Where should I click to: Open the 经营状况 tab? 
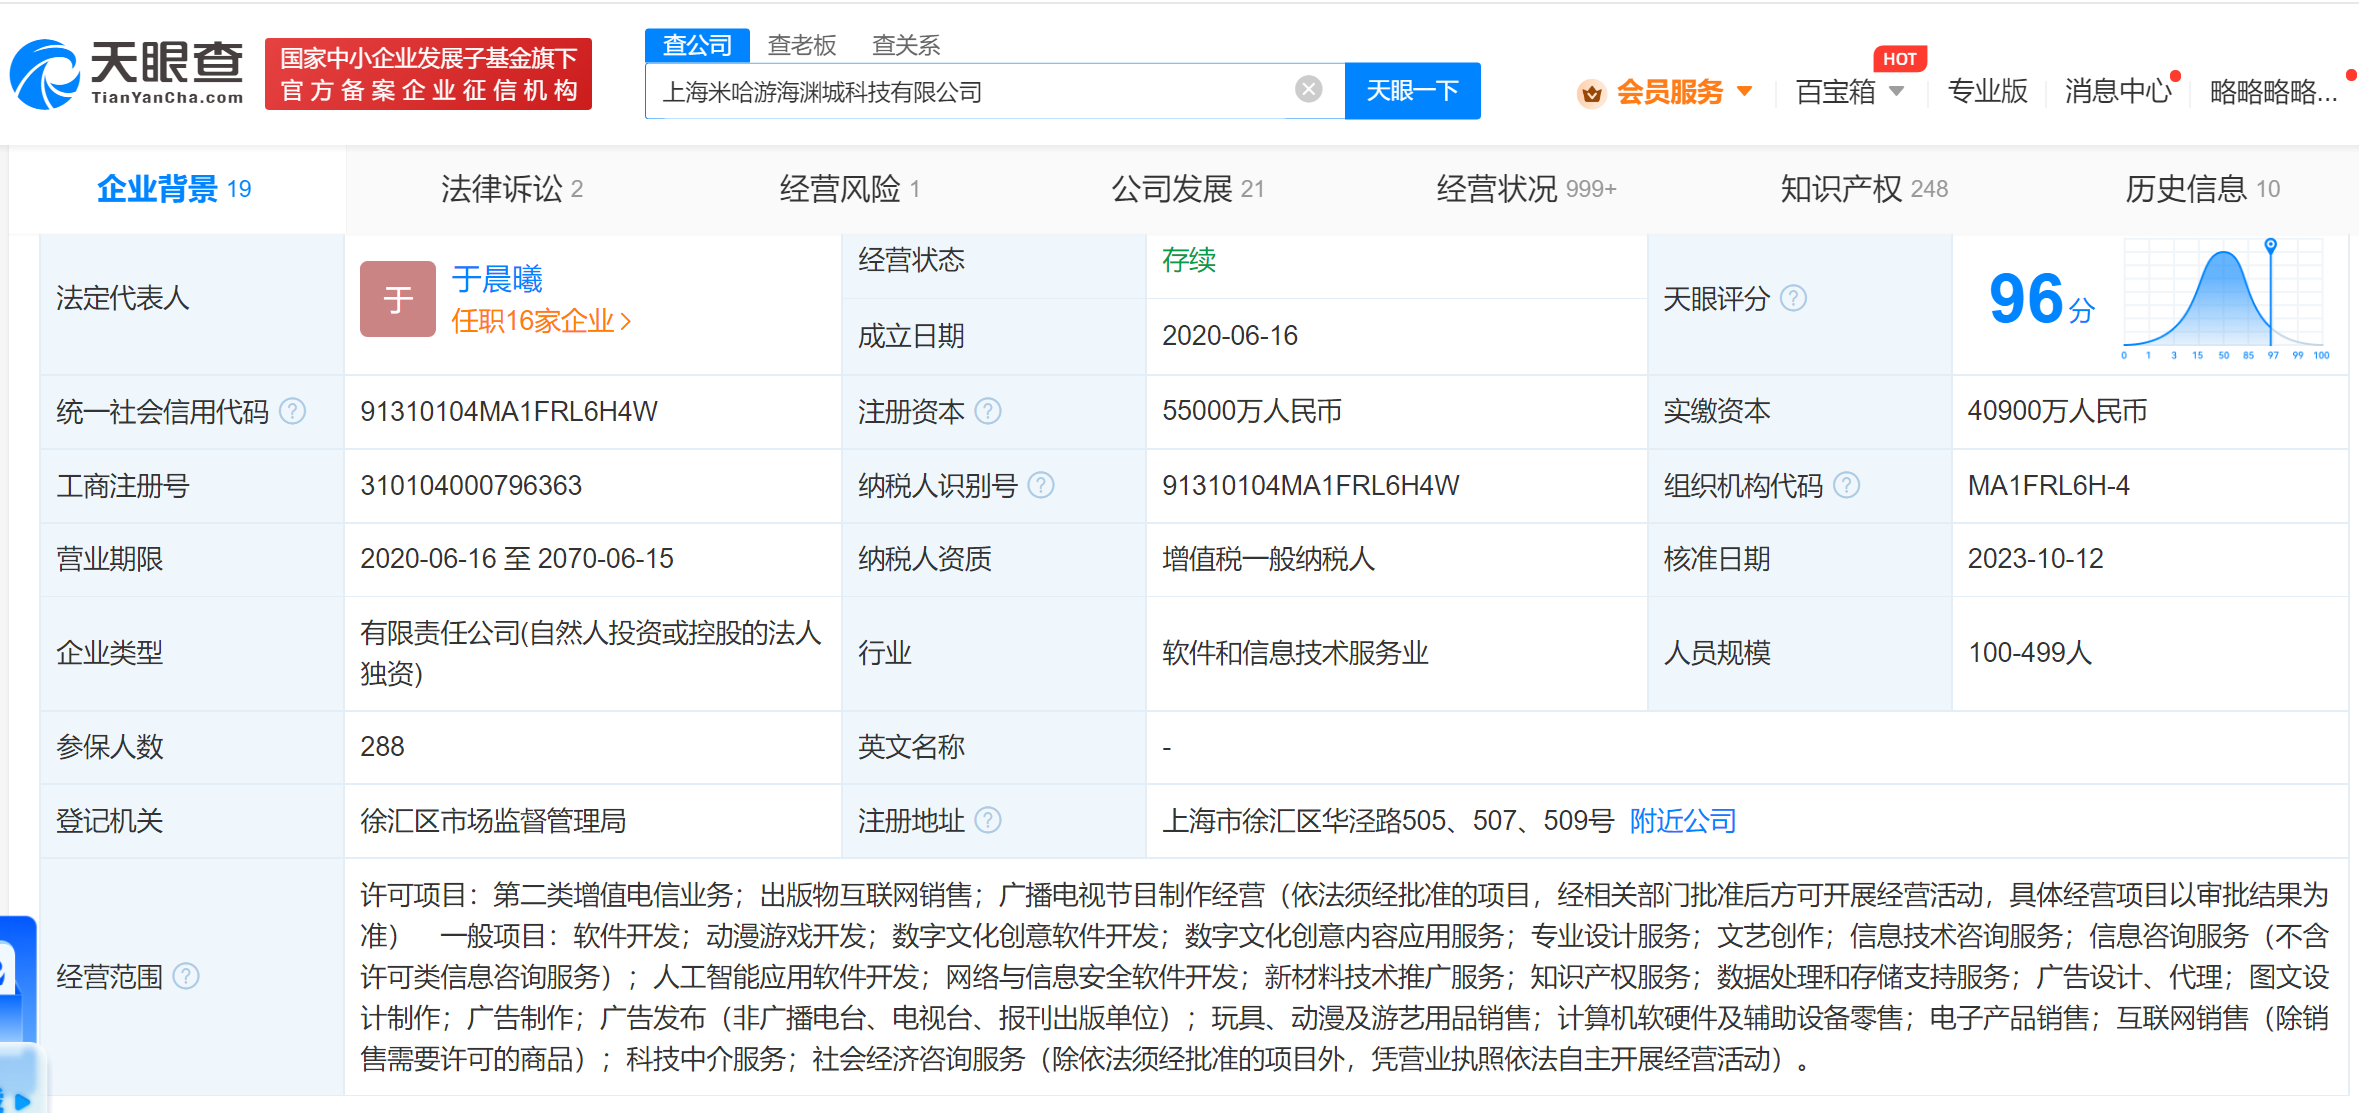point(1526,189)
